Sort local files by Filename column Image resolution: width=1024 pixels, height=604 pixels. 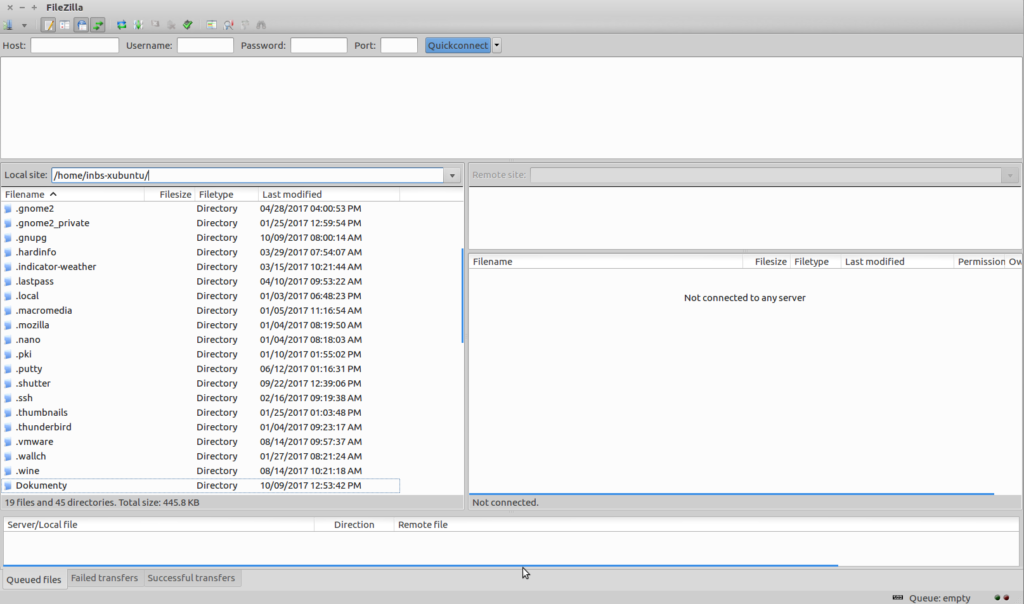coord(72,195)
